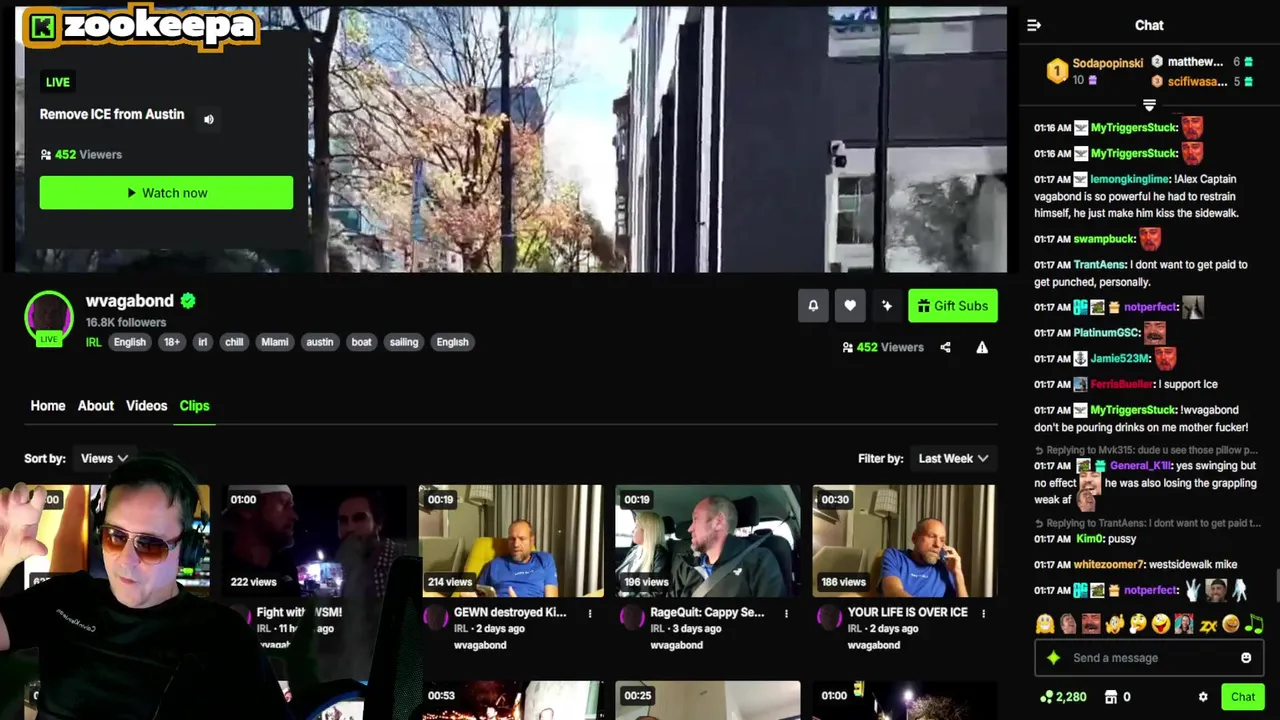Open the chat shop store icon

[x=1110, y=697]
